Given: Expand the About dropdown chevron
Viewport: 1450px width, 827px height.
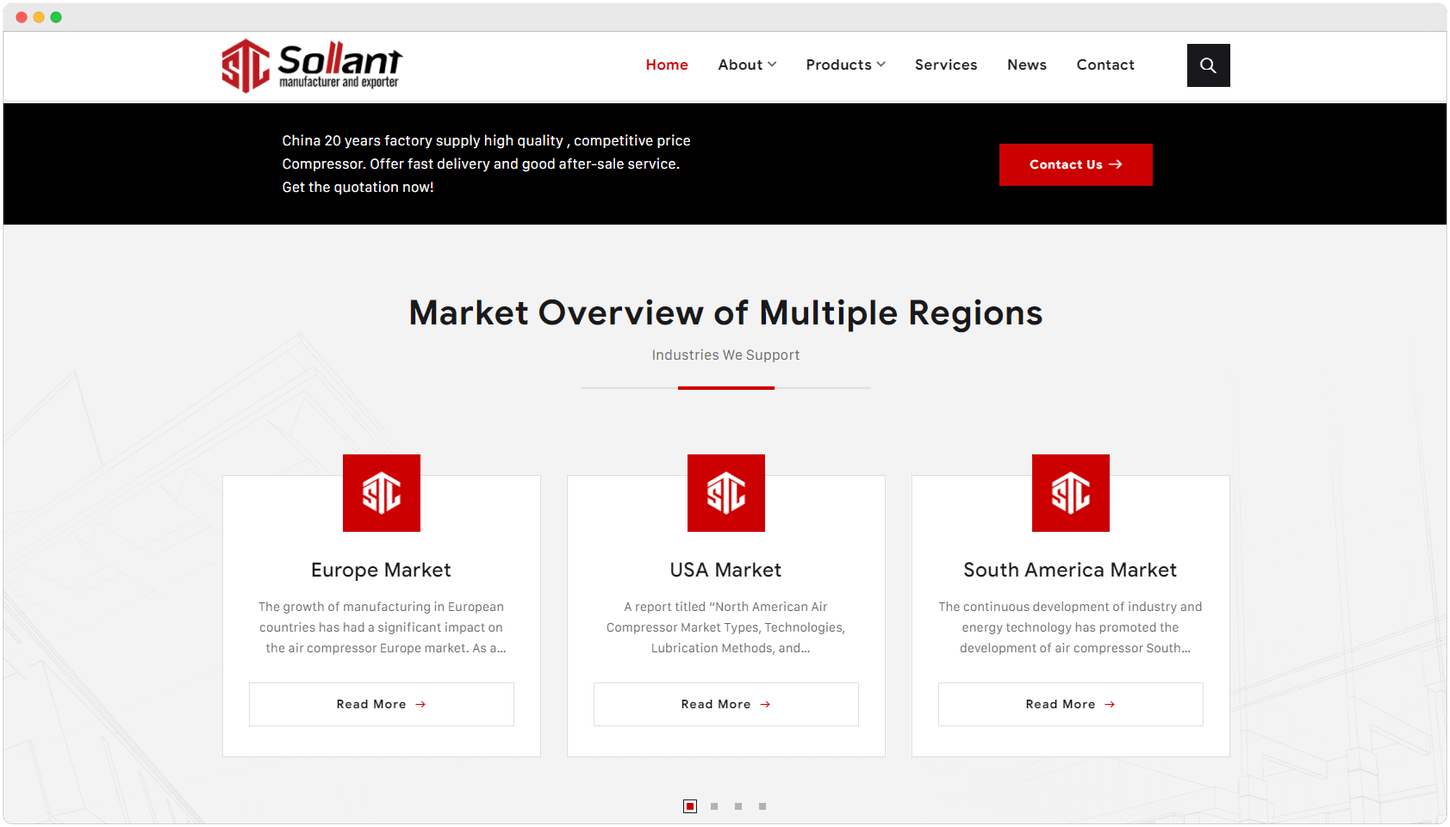Looking at the screenshot, I should click(x=772, y=65).
